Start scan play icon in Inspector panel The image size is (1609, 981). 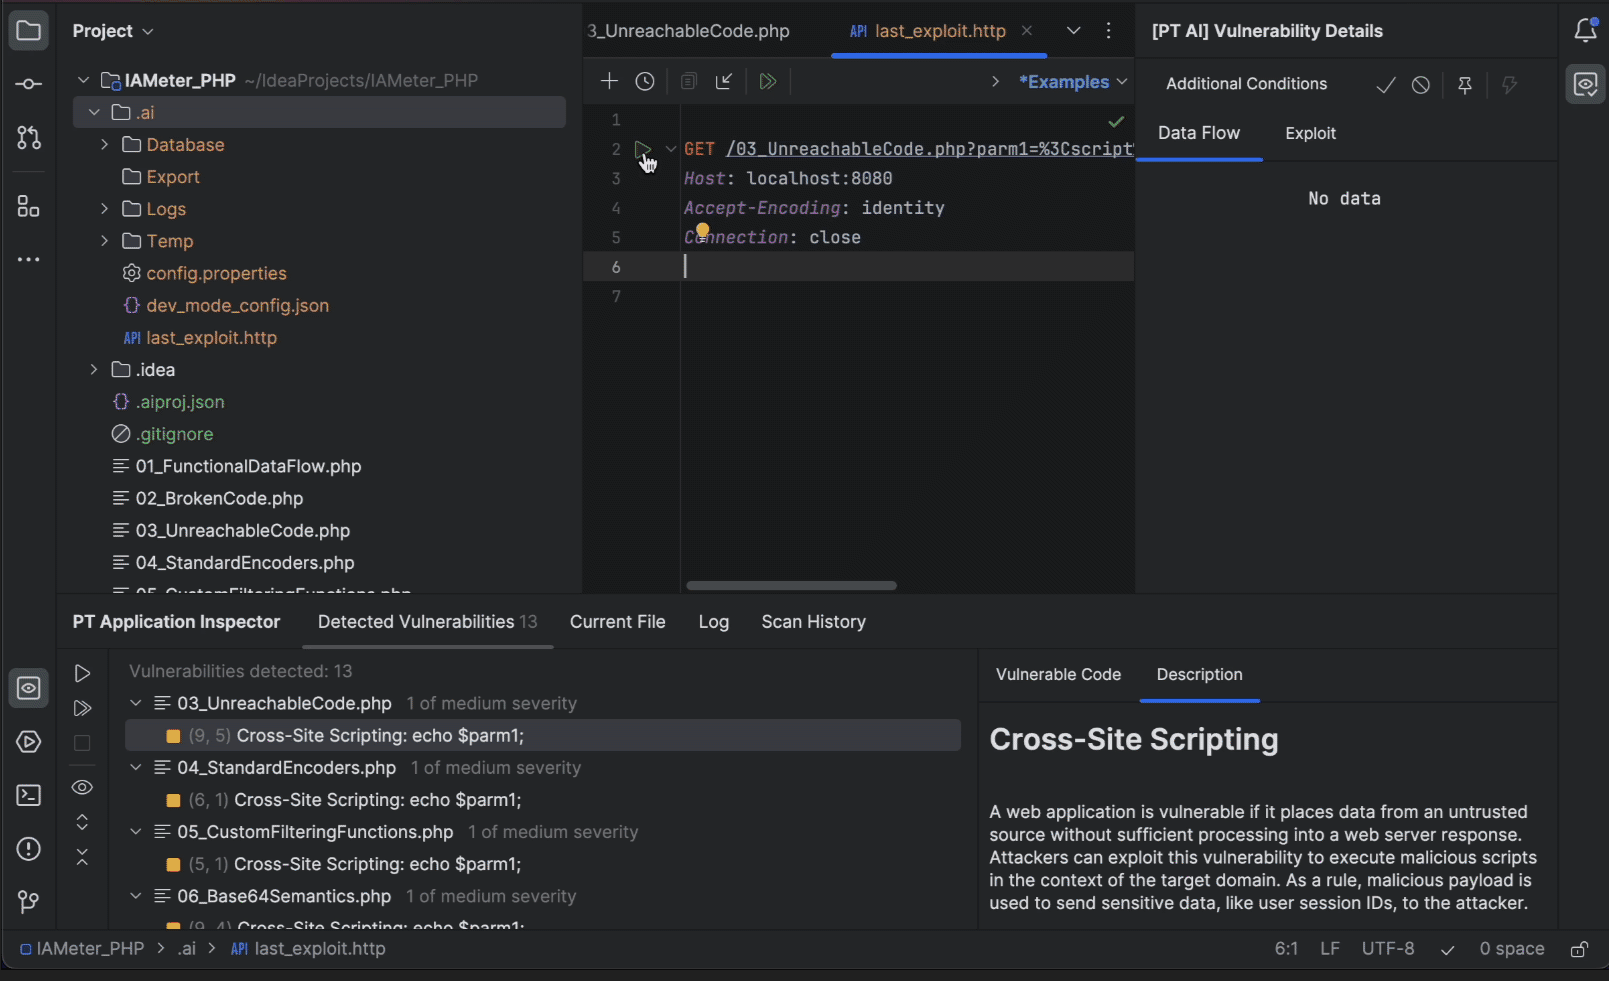coord(83,674)
